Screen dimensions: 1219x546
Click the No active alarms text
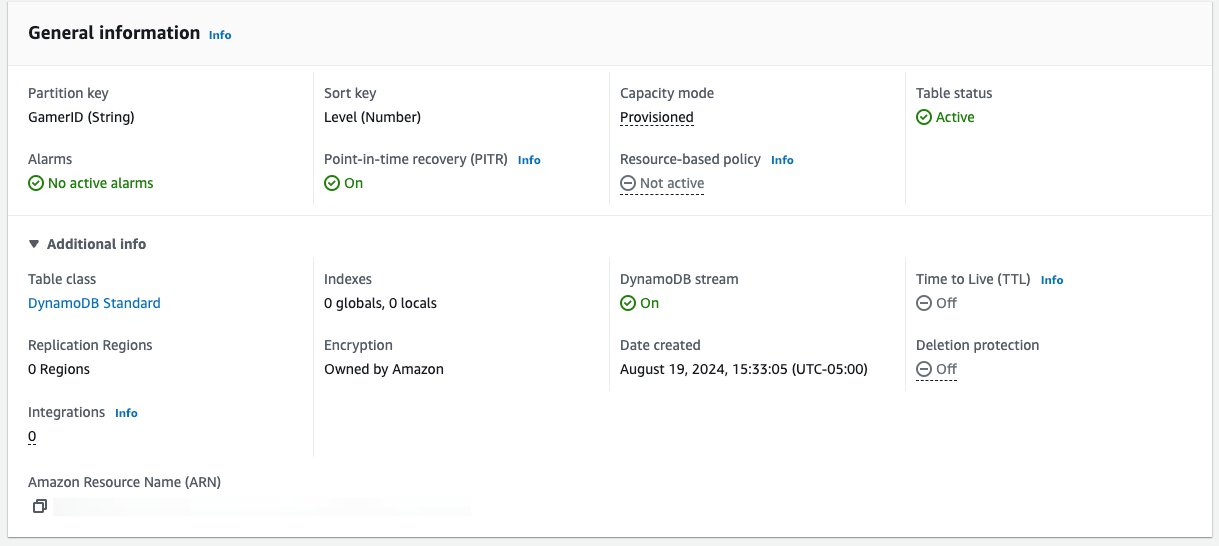point(101,183)
